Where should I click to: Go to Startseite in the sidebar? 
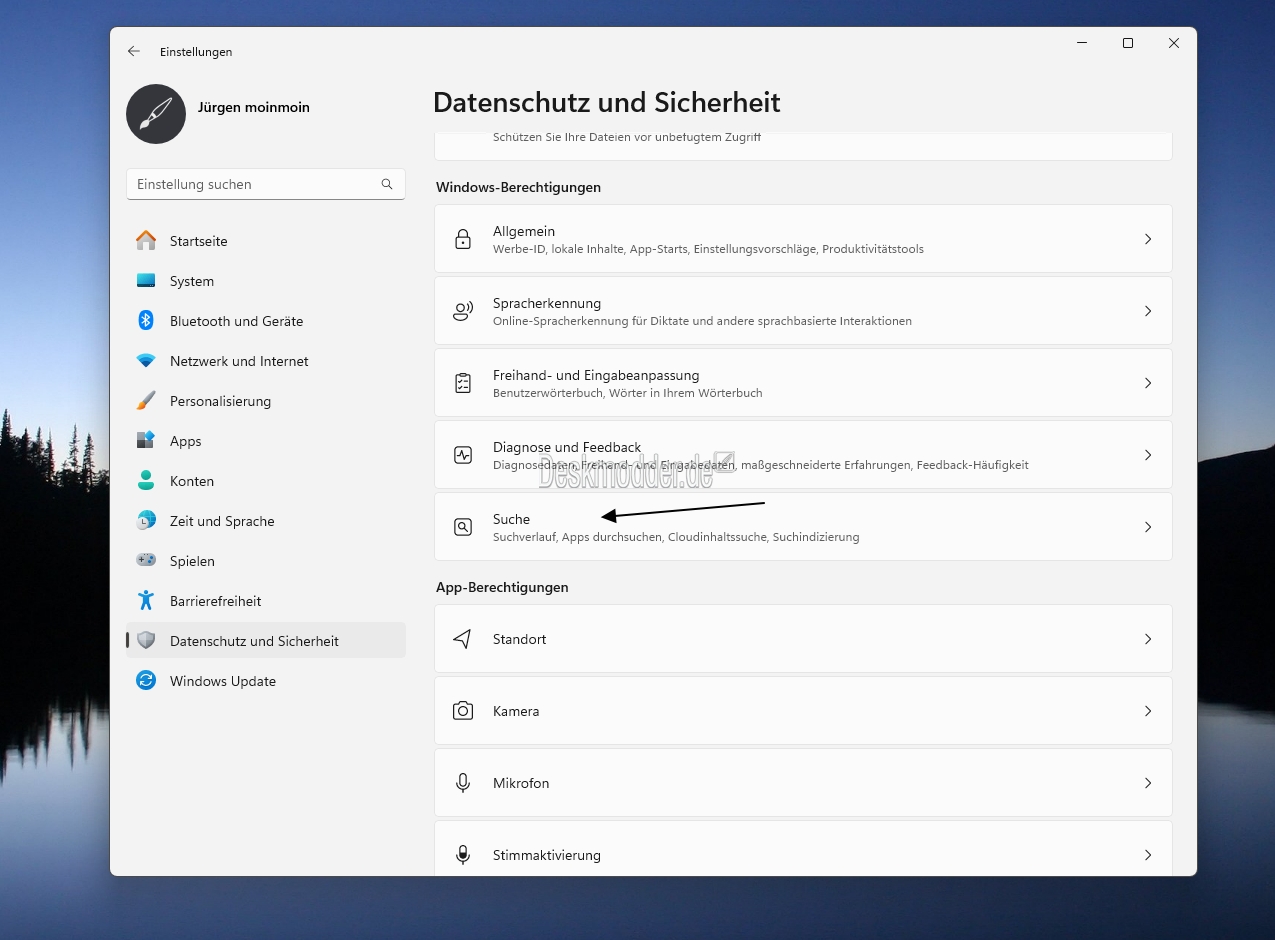click(266, 241)
